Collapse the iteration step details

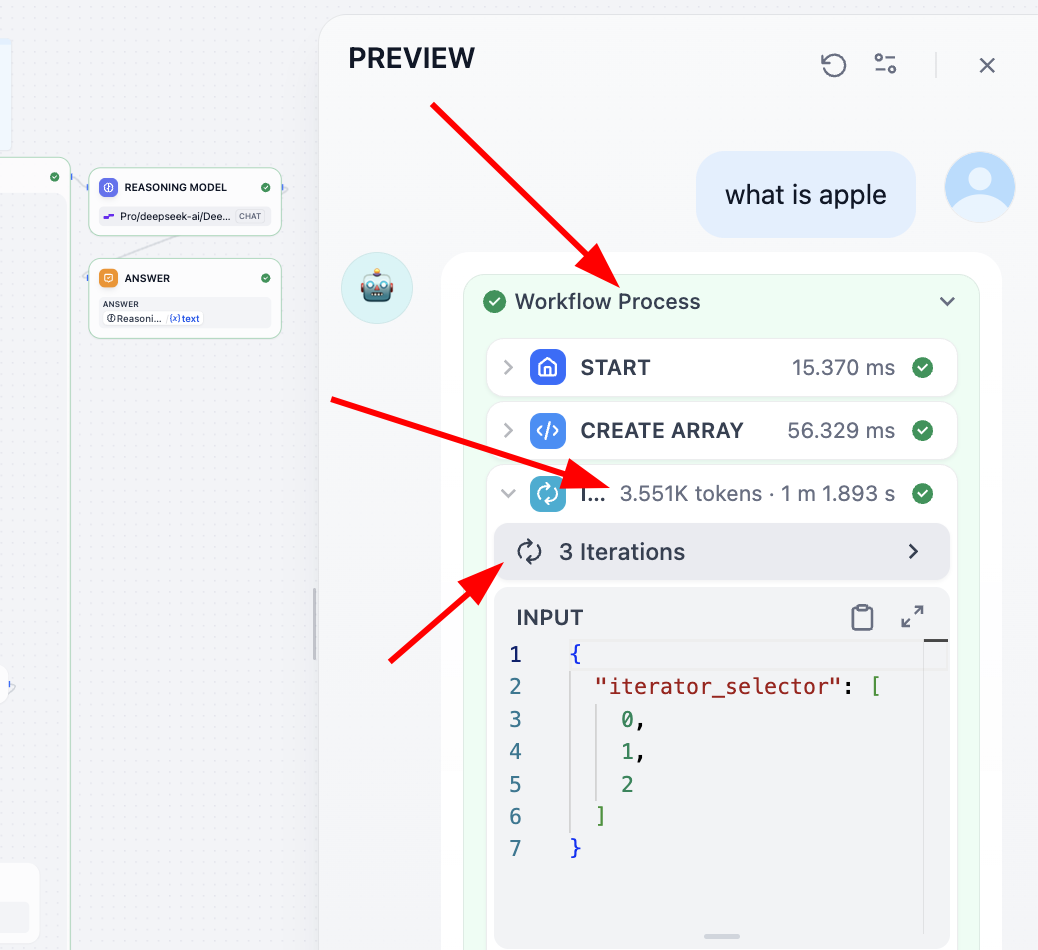pos(508,493)
